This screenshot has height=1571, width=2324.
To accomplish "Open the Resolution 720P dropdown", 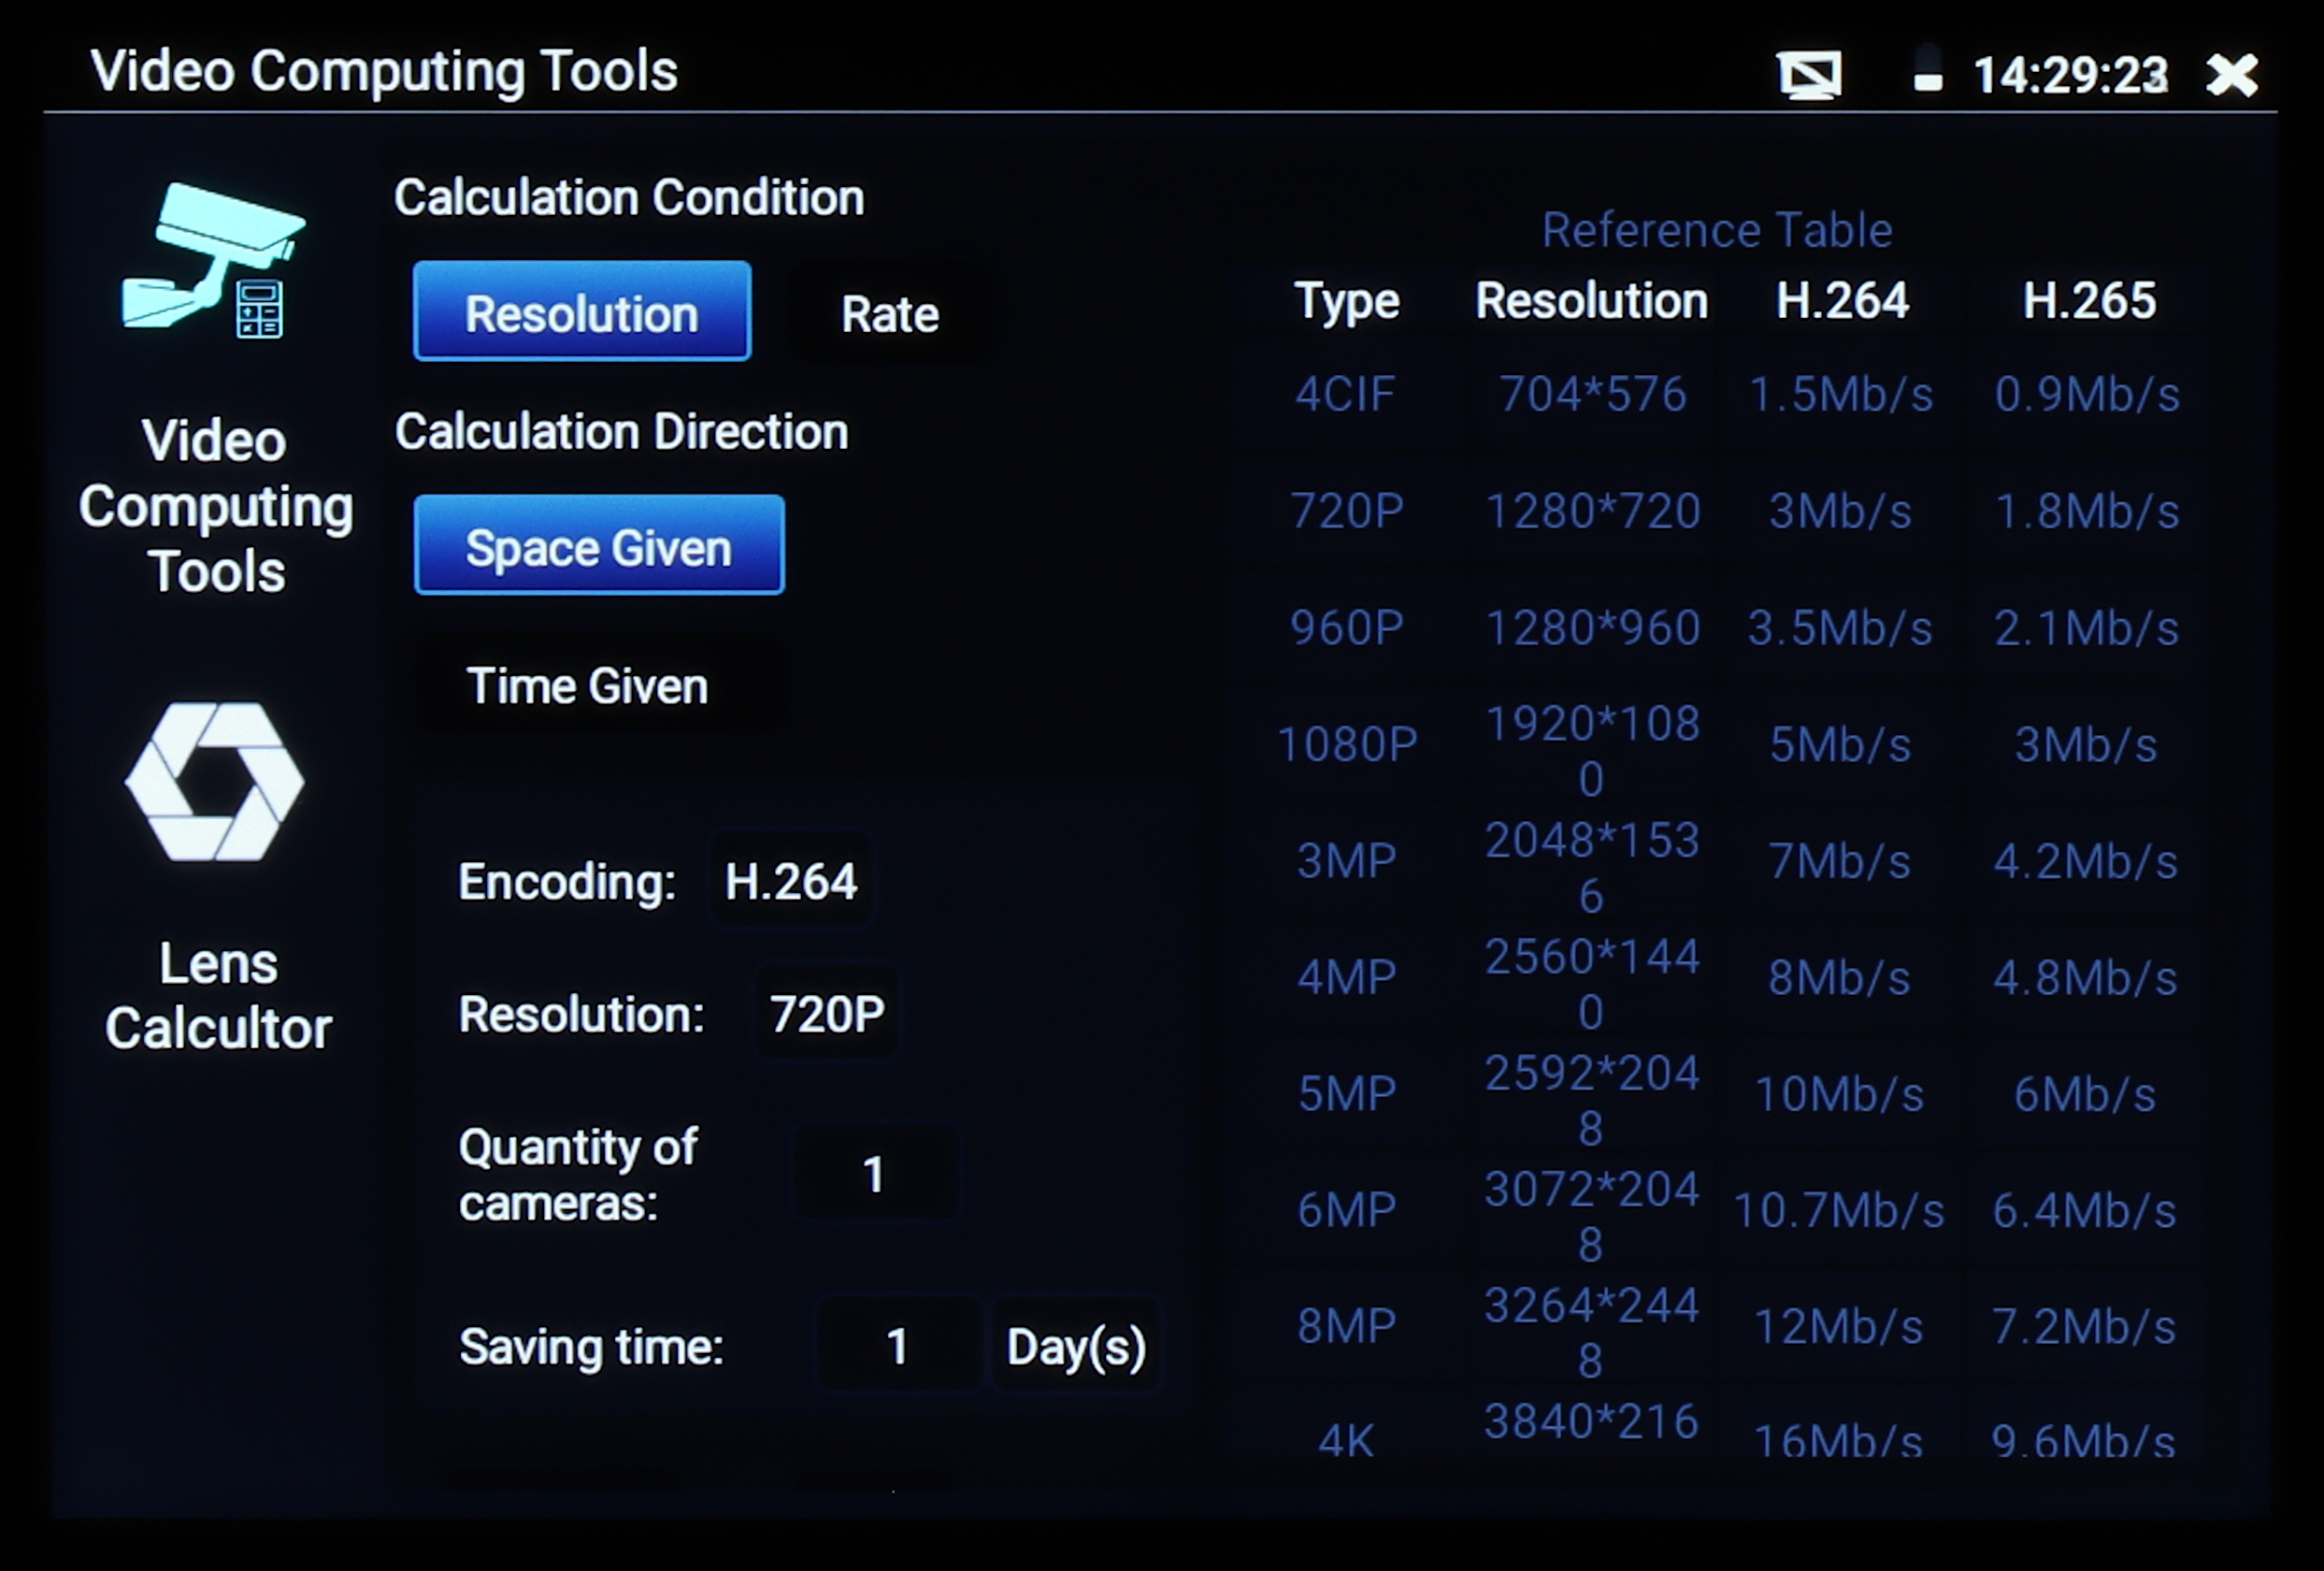I will point(826,1014).
